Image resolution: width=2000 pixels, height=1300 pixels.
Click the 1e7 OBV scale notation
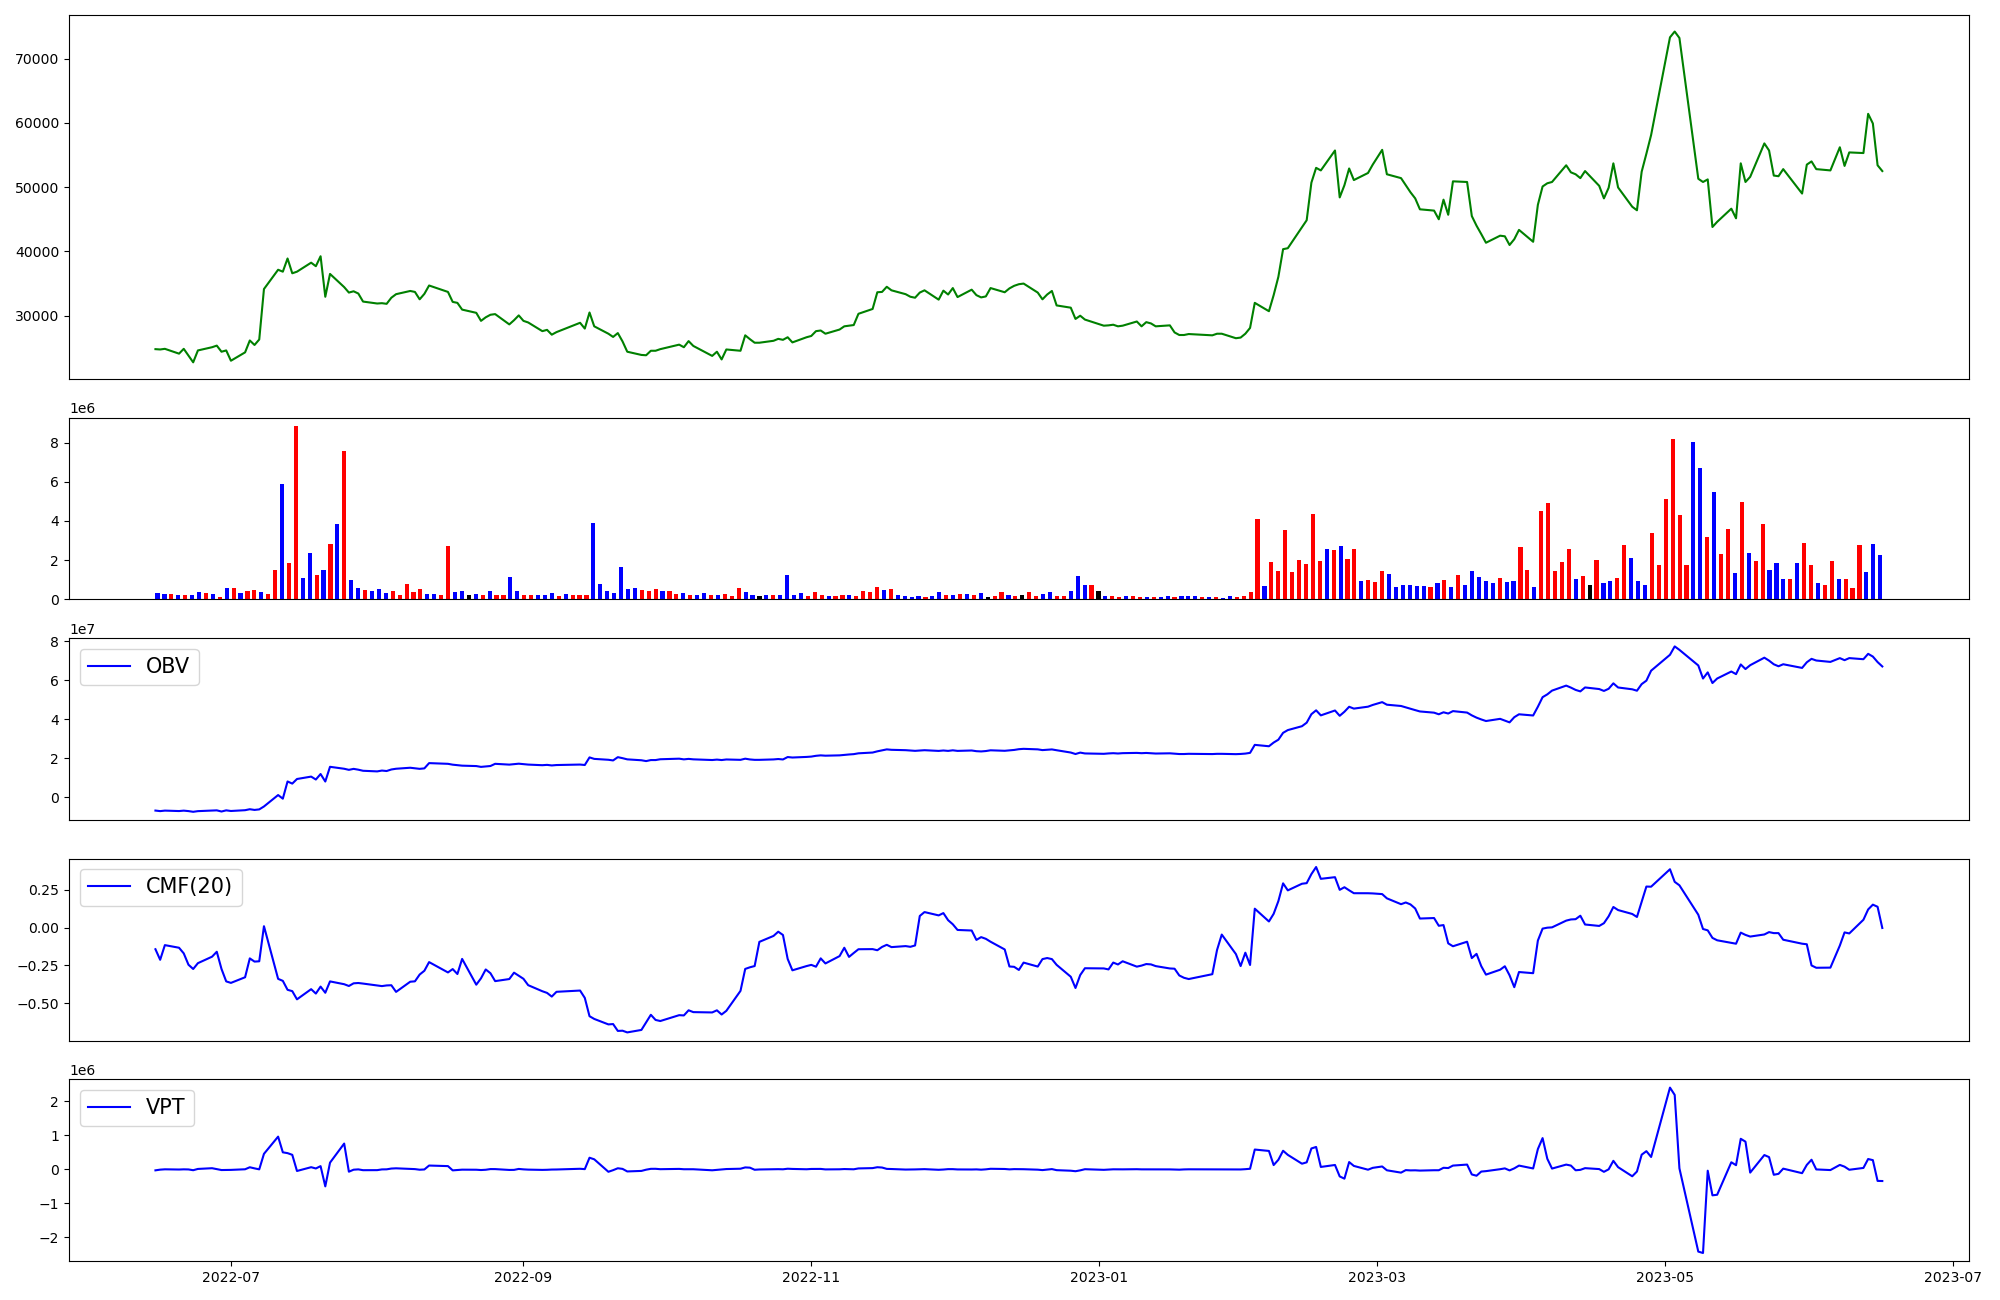click(82, 629)
